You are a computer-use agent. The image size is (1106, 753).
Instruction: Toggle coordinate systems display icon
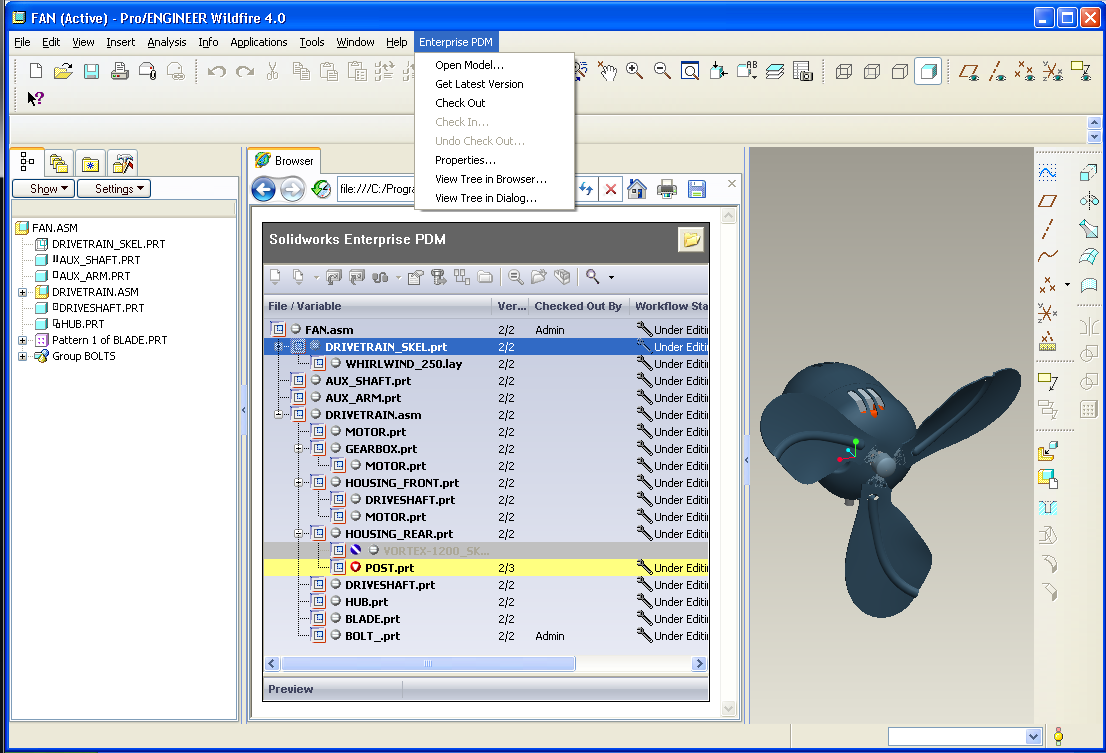pyautogui.click(x=1052, y=71)
